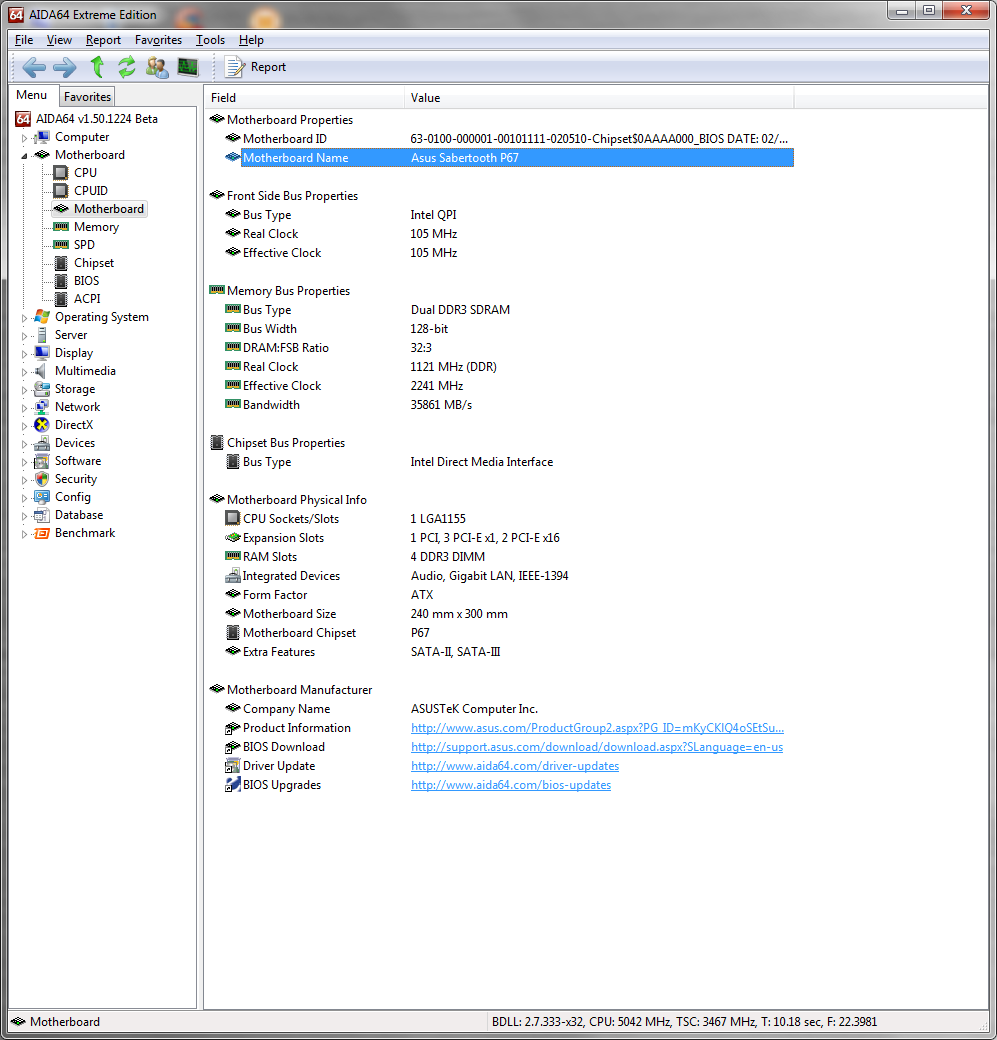Click the Multimedia speaker icon
This screenshot has height=1040, width=997.
pos(42,370)
